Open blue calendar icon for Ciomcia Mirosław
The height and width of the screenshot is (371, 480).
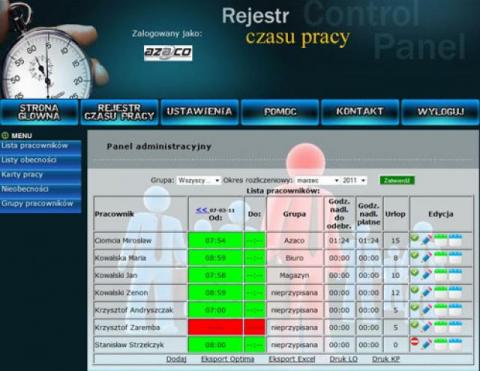(x=455, y=240)
